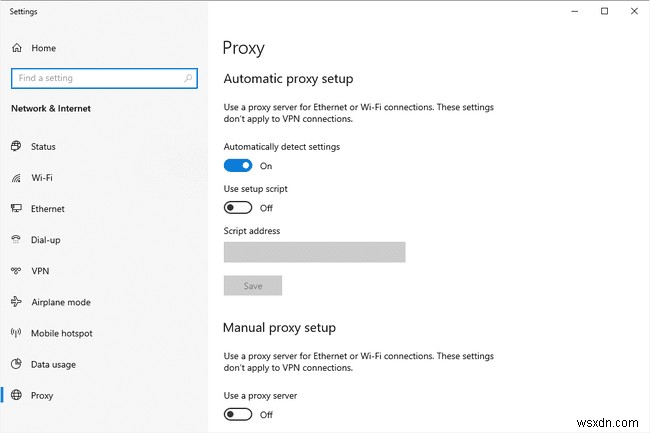Screen dimensions: 650x433
Task: Click the Mobile hotspot icon
Action: (16, 333)
